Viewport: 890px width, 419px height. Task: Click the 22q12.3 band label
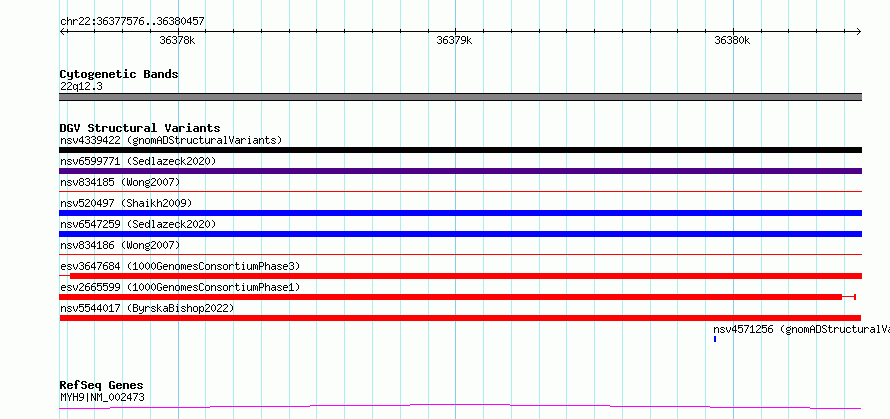coord(81,87)
